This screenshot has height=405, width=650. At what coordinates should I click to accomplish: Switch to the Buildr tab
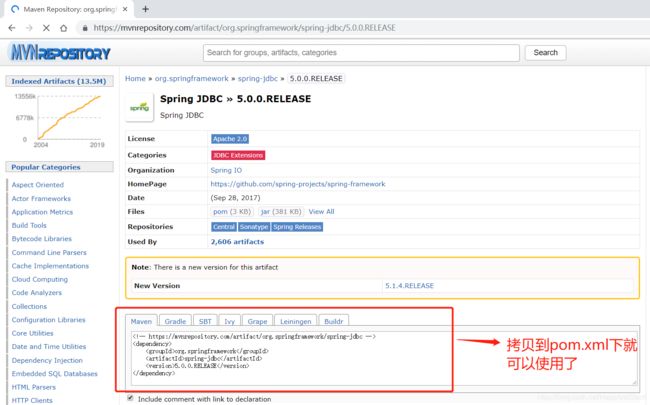tap(333, 321)
